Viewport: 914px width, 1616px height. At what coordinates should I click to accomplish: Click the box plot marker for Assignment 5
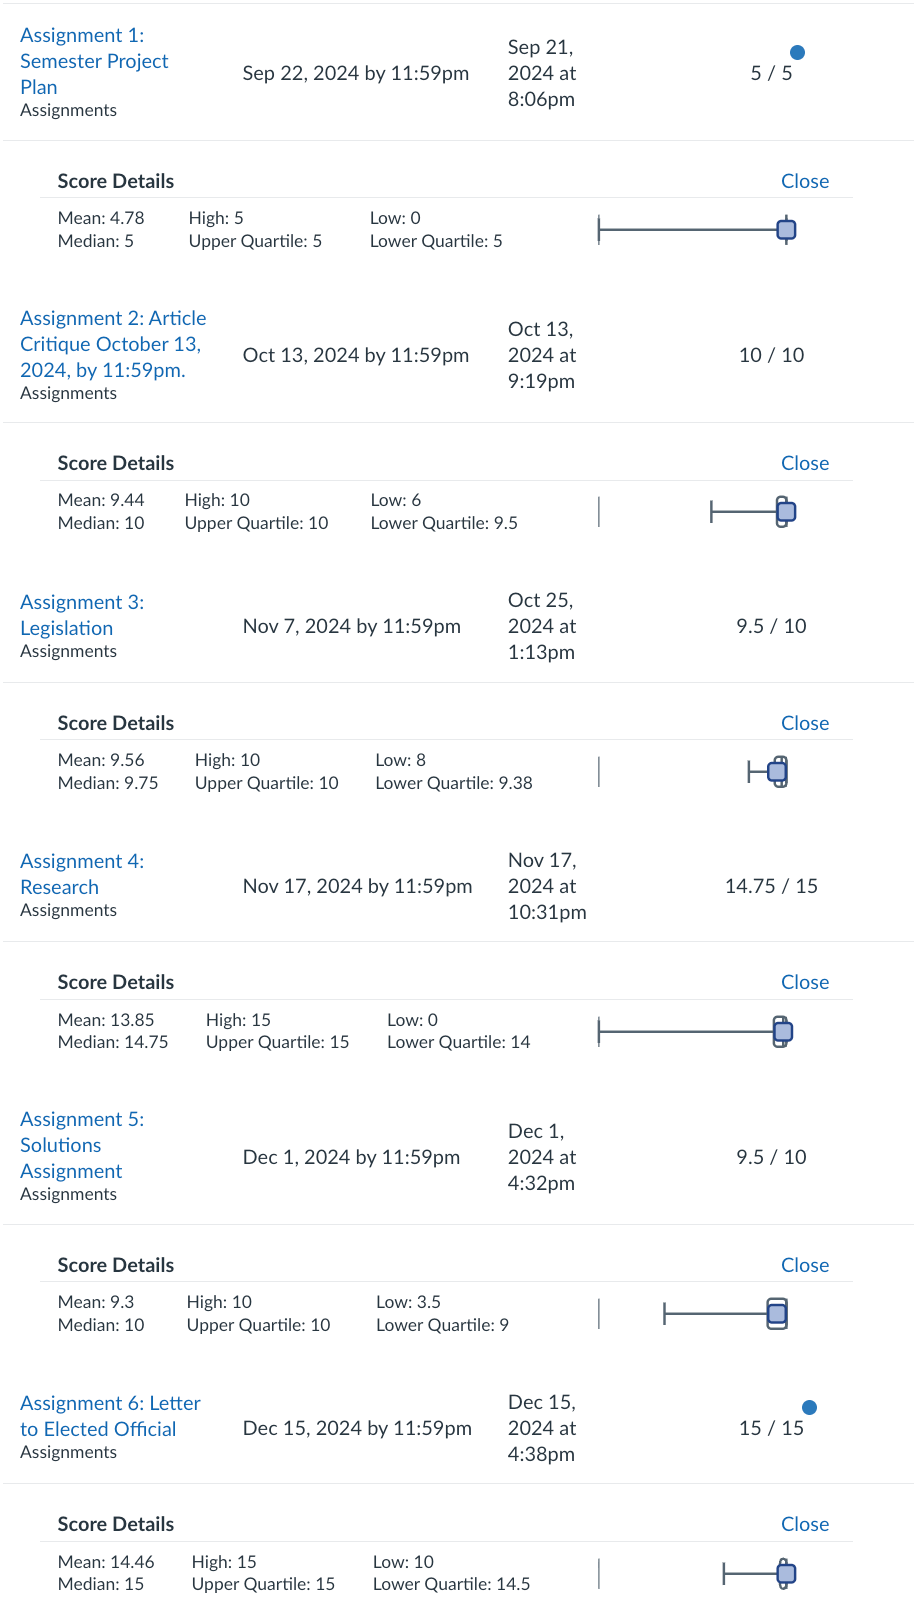click(x=777, y=1313)
